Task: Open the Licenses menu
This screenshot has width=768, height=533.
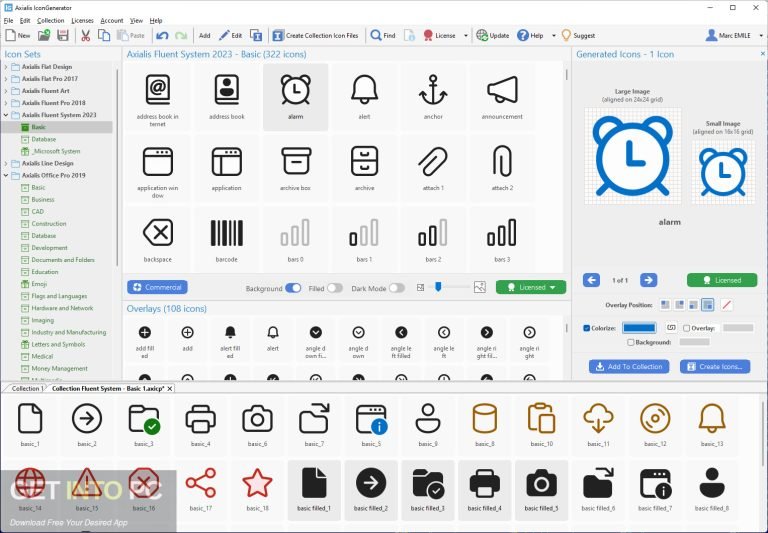Action: point(82,21)
